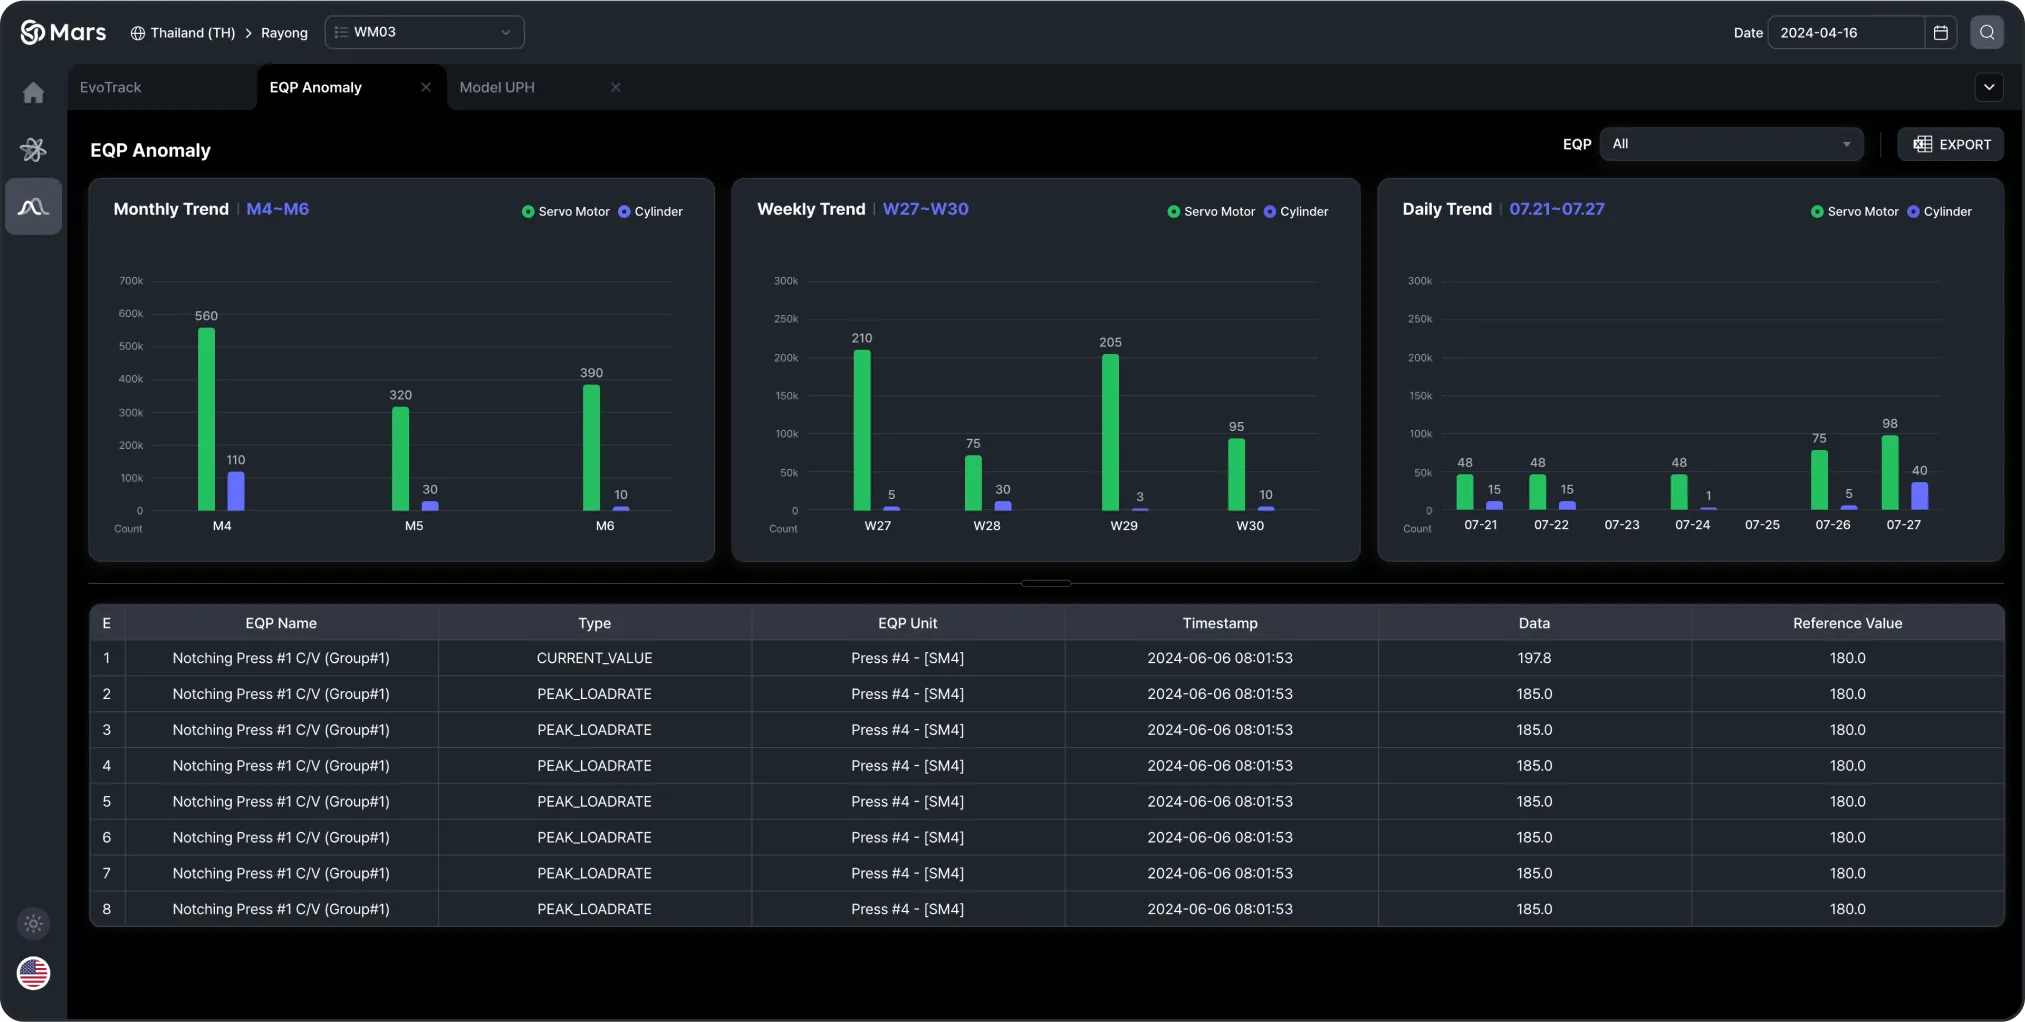Open the WM03 dropdown
The height and width of the screenshot is (1022, 2025).
pyautogui.click(x=424, y=32)
